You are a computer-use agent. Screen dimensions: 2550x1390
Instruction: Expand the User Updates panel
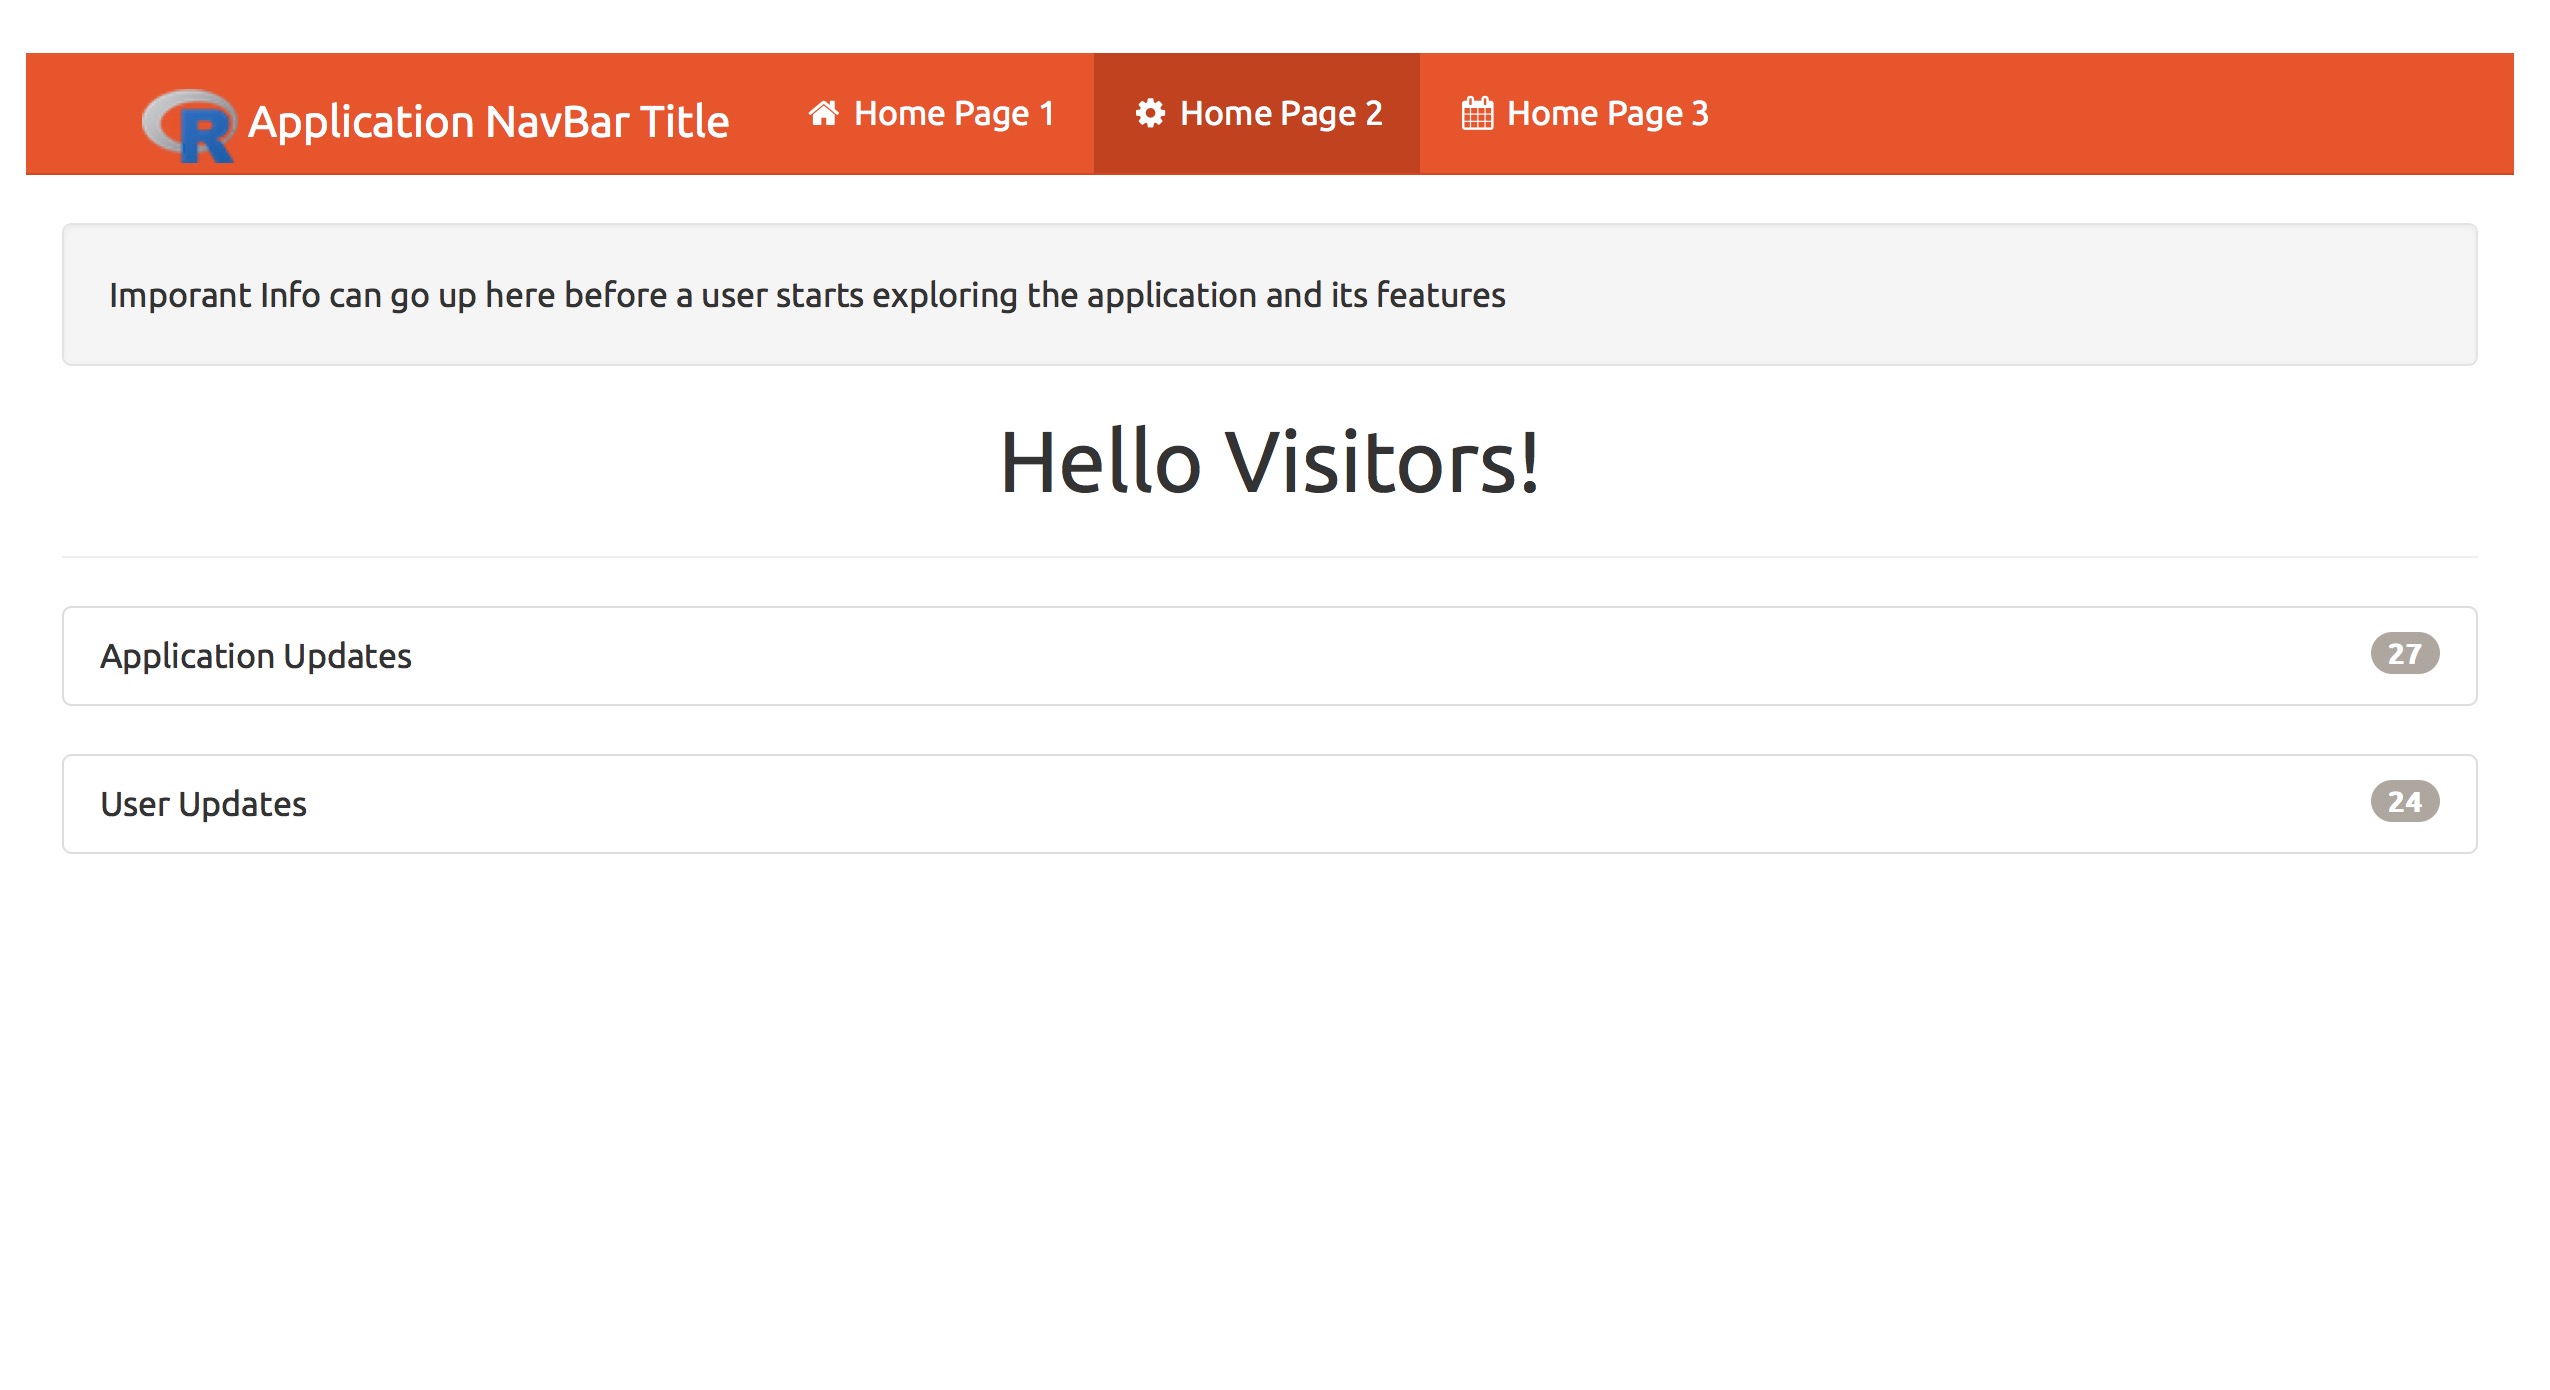1268,804
